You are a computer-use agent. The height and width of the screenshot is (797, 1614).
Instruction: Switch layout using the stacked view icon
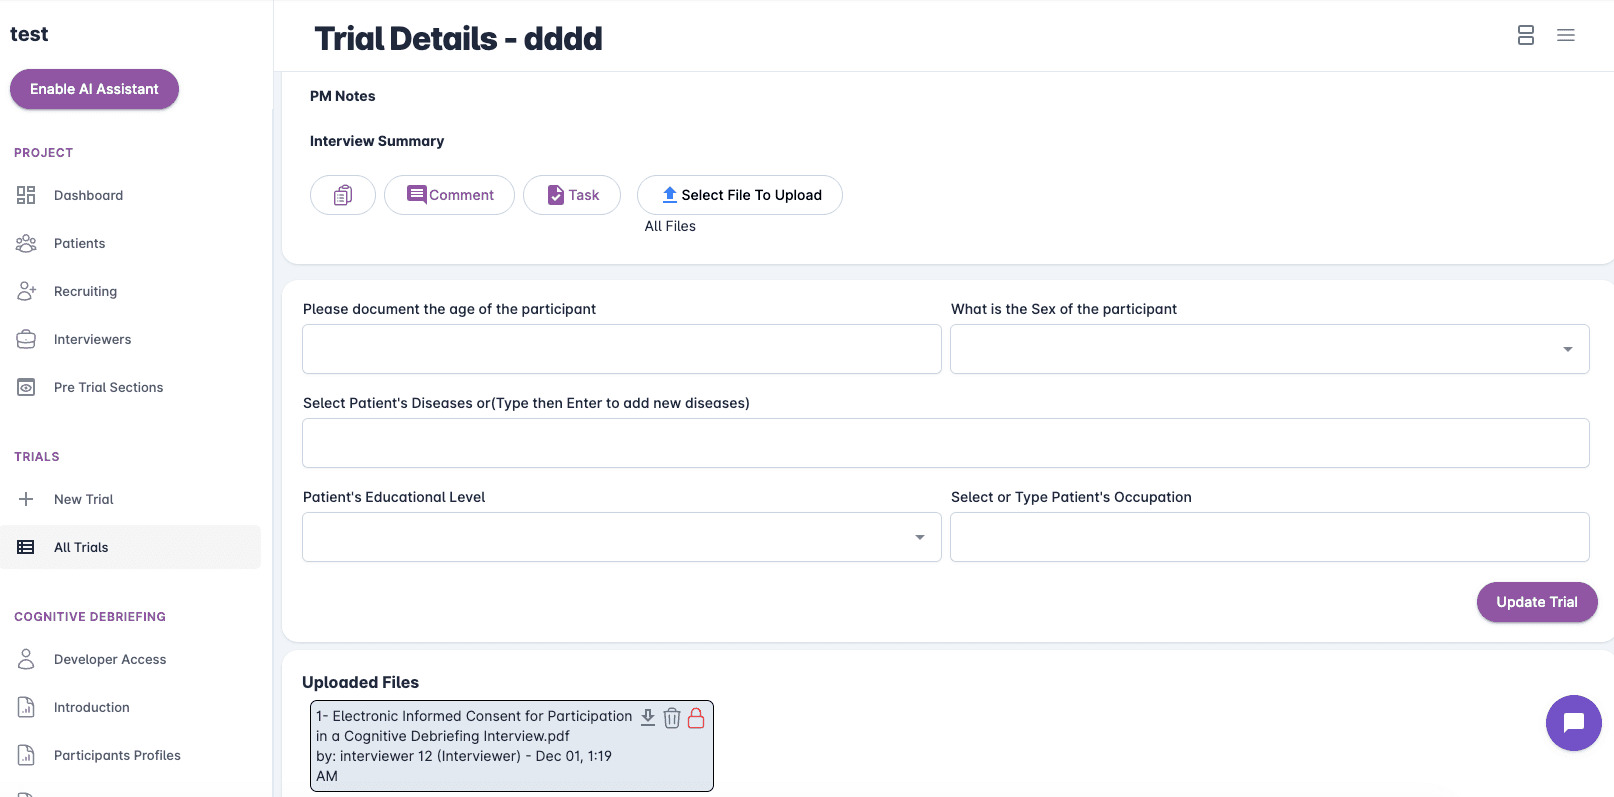(x=1525, y=36)
